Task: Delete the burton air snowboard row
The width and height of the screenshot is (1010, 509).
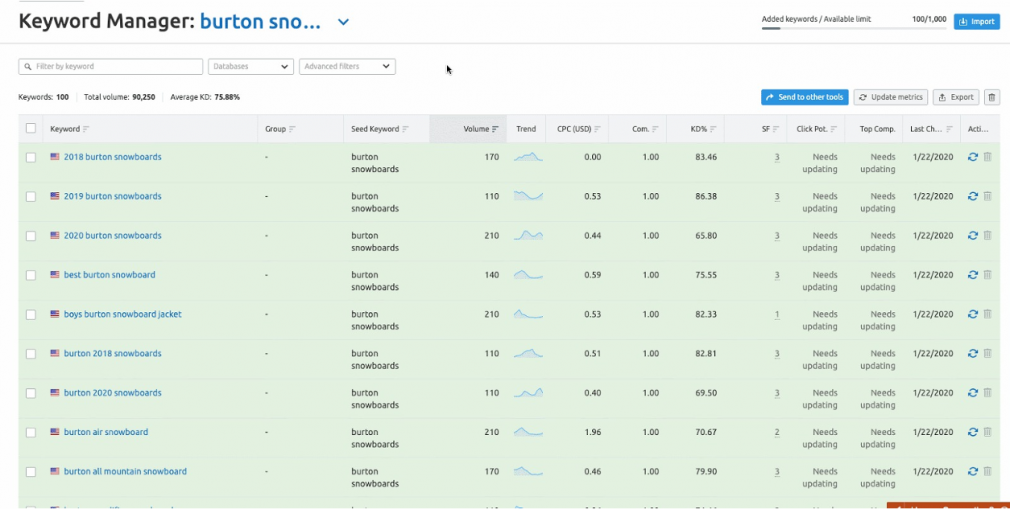Action: tap(987, 432)
